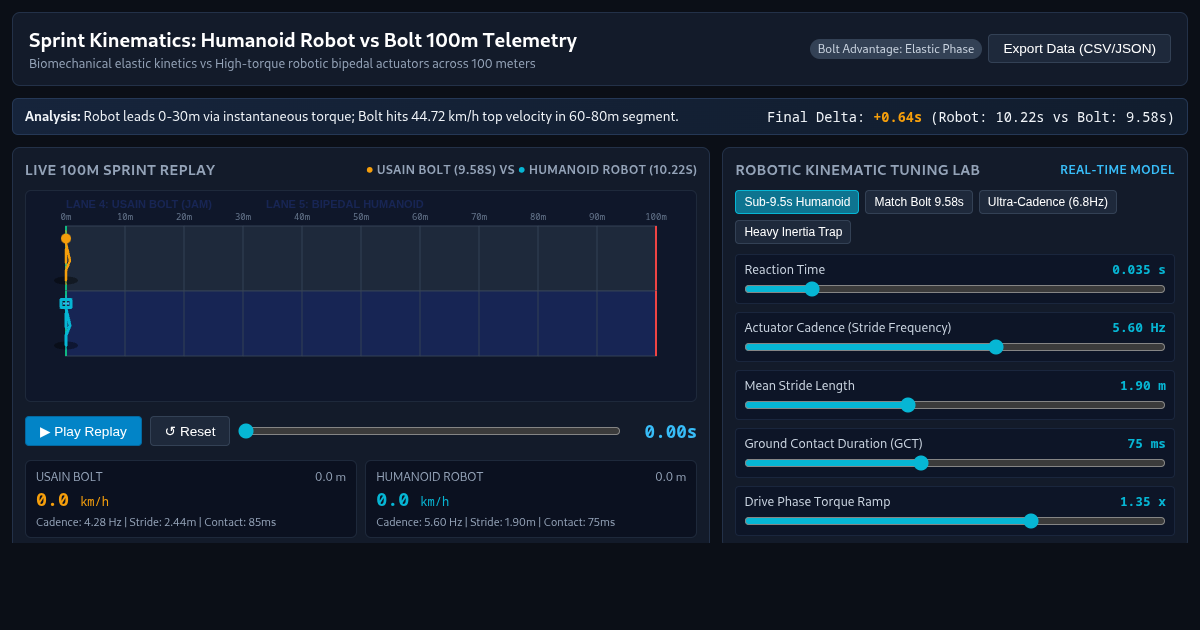The width and height of the screenshot is (1200, 630).
Task: Click the 0.035 s reaction time value
Action: click(1139, 270)
